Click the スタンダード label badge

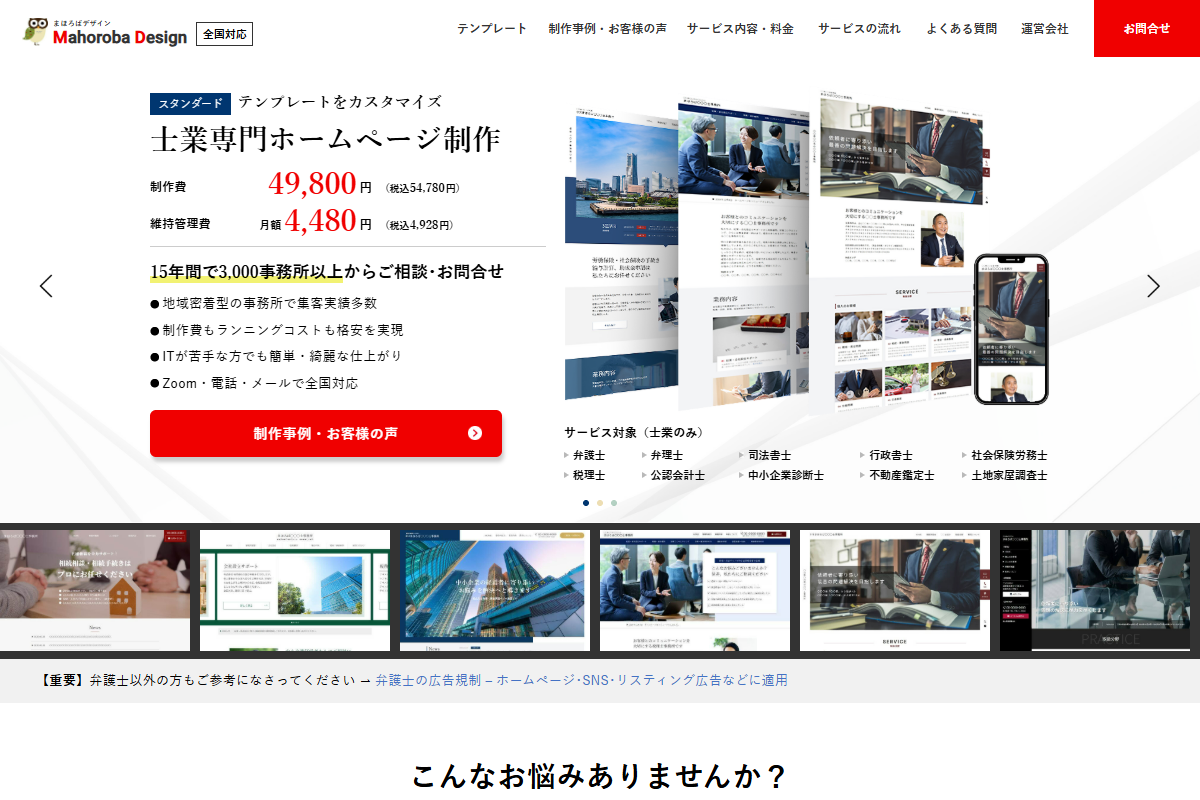191,103
